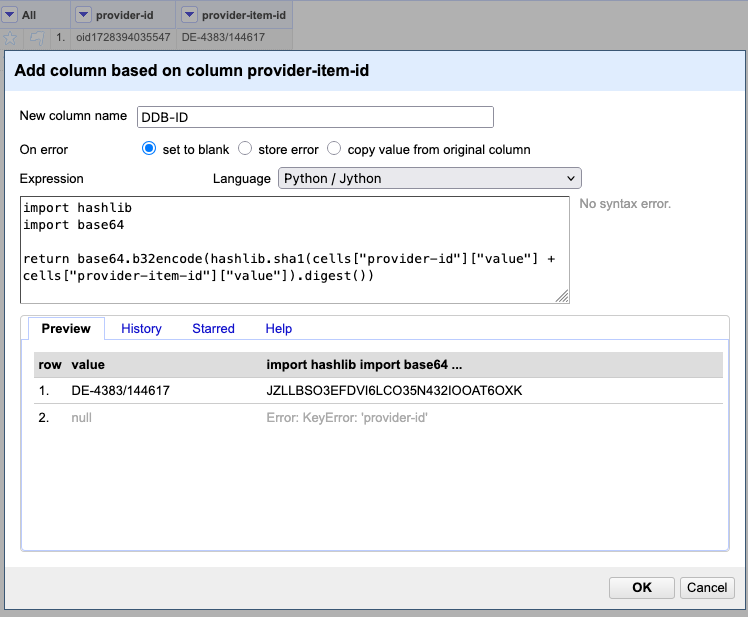This screenshot has width=748, height=617.
Task: Expand the provider-item-id column menu arrow
Action: pos(190,14)
